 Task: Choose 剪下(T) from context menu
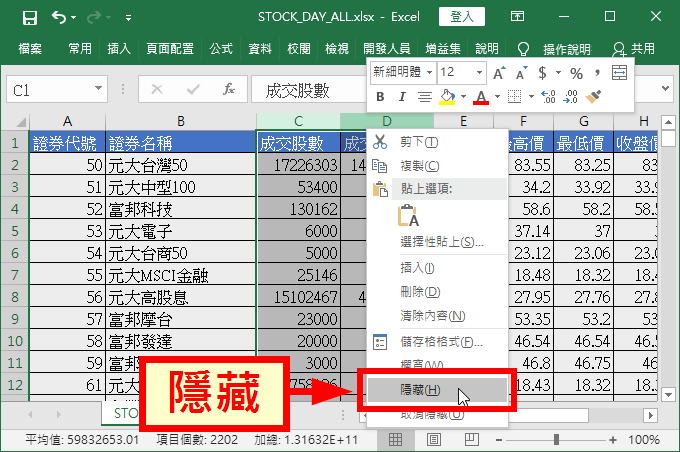pyautogui.click(x=437, y=142)
